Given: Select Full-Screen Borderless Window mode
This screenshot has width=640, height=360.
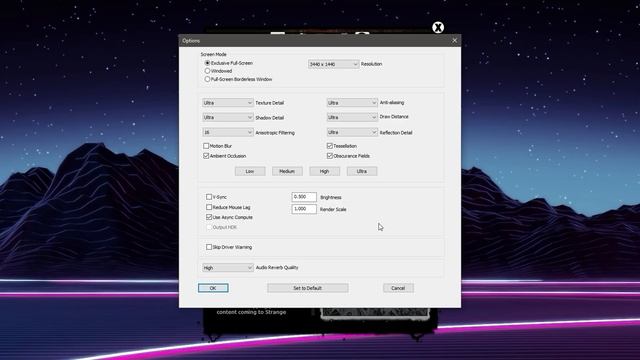Looking at the screenshot, I should coord(207,79).
